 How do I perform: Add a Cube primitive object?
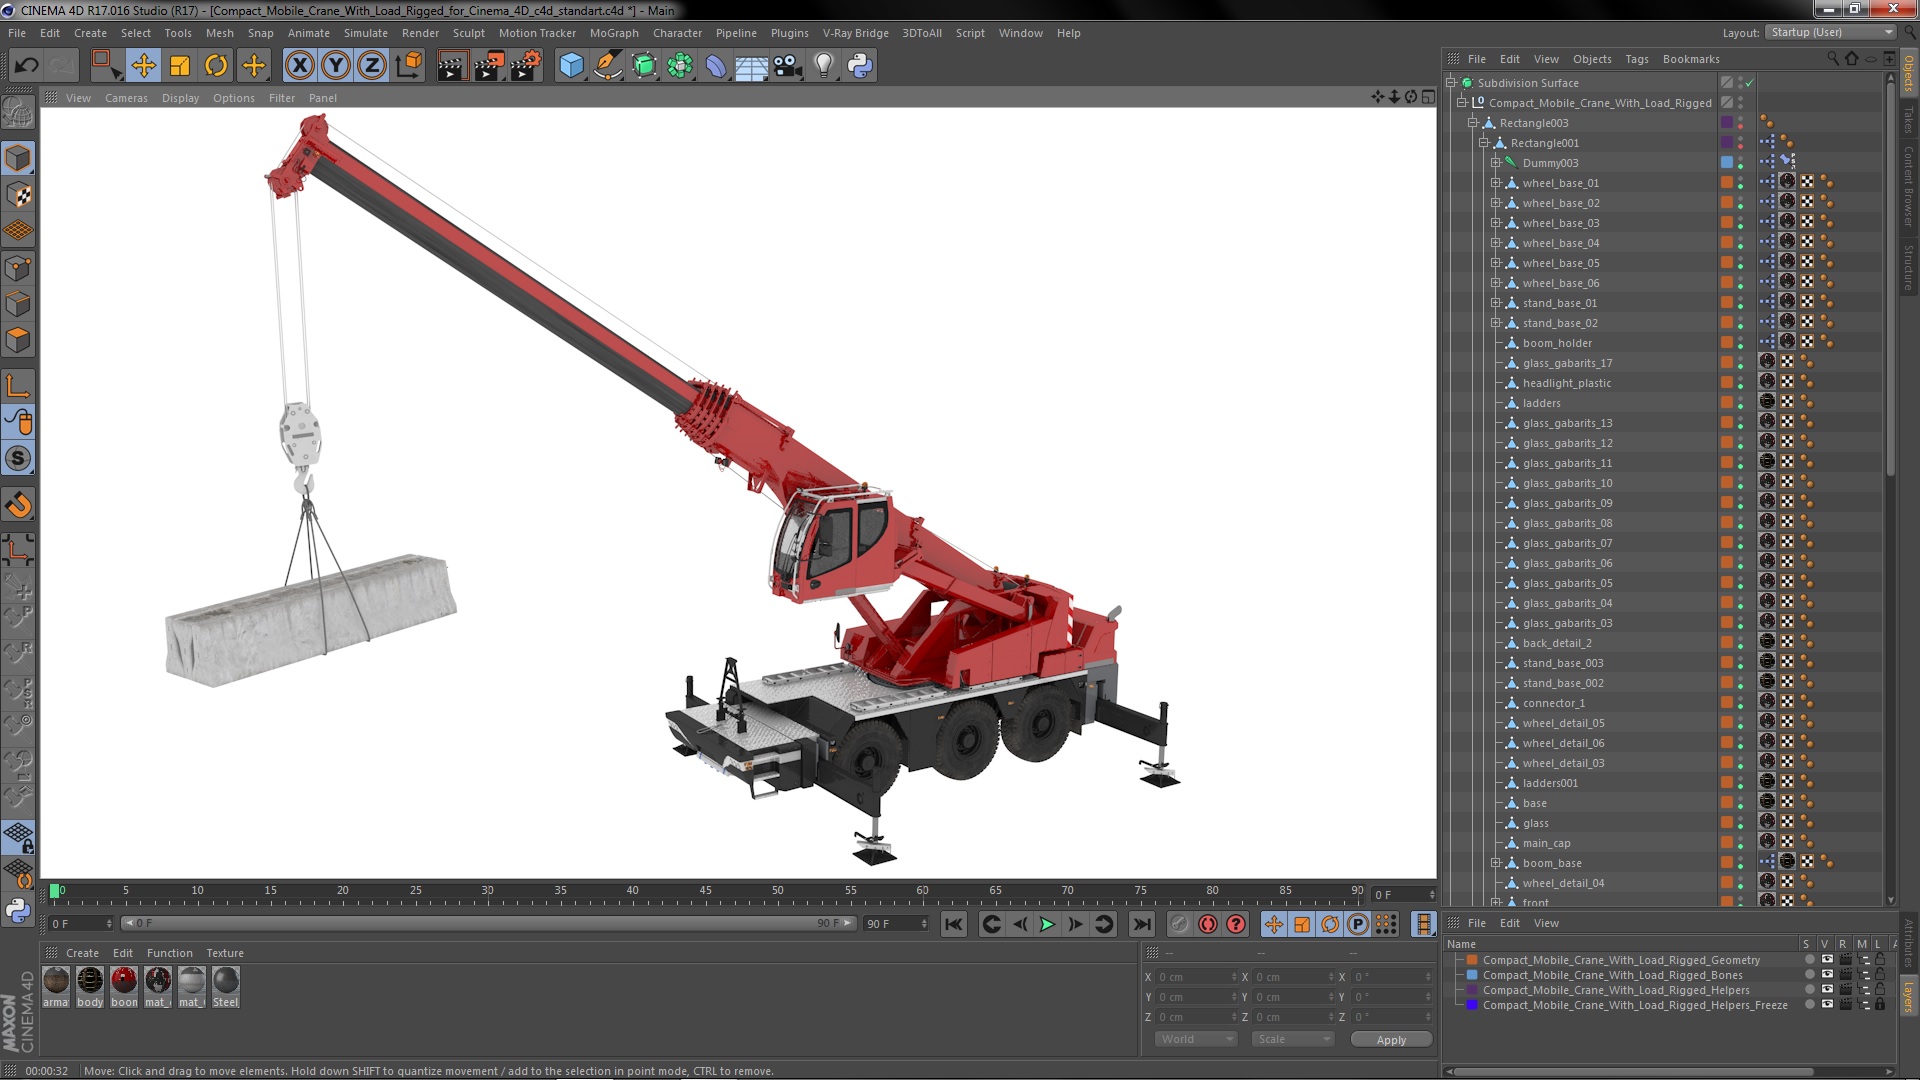coord(571,66)
